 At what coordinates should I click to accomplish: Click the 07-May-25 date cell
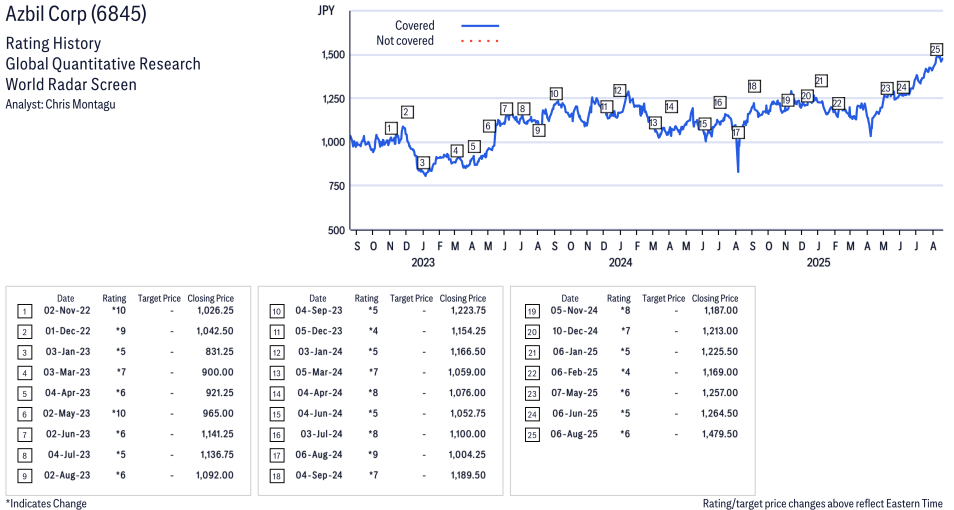click(574, 393)
